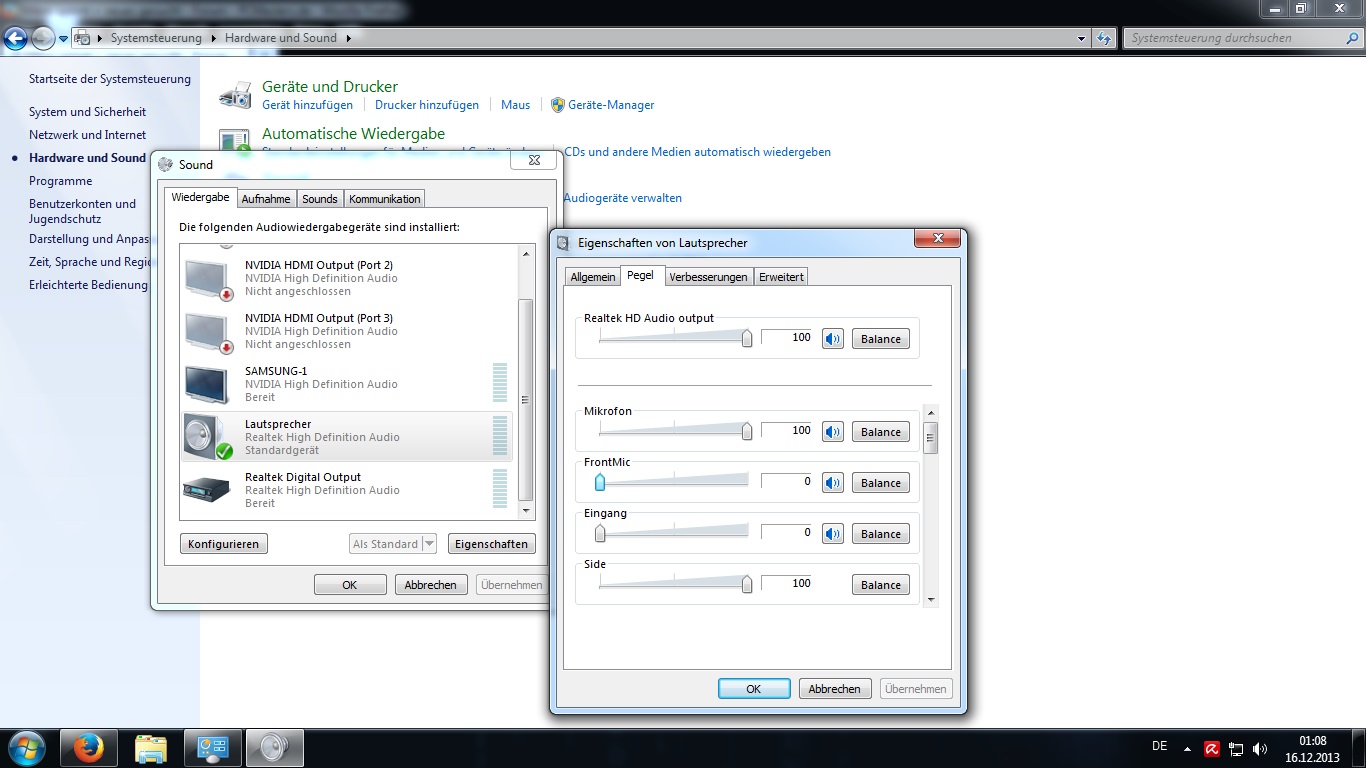Click the Windows Start button

(26, 748)
